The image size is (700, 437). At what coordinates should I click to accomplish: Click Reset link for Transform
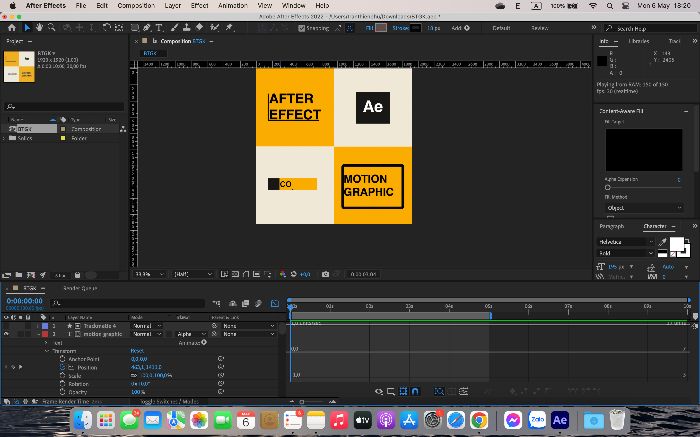point(137,351)
